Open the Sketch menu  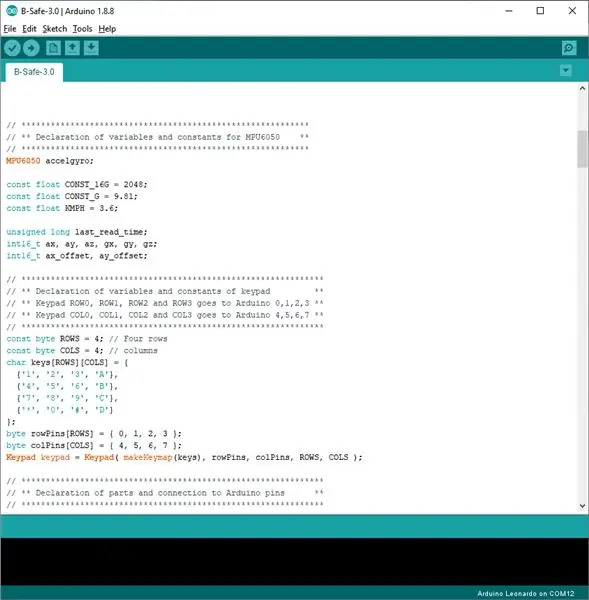tap(55, 29)
